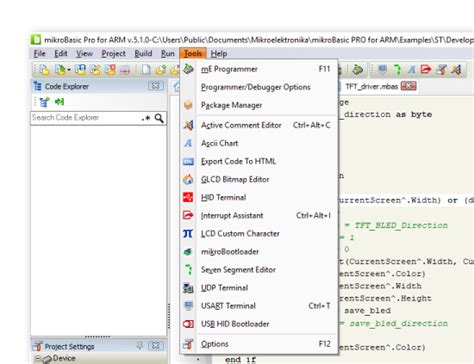Open Seven Segment Editor from green toolbar icon
This screenshot has height=364, width=474.
click(x=397, y=70)
